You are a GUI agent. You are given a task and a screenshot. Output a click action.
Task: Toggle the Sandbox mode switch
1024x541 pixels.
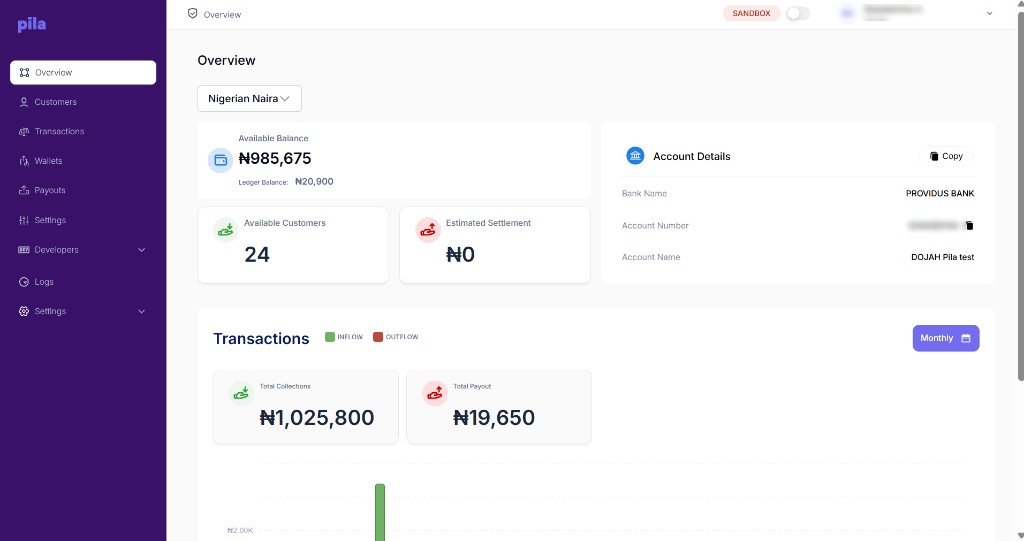(798, 13)
